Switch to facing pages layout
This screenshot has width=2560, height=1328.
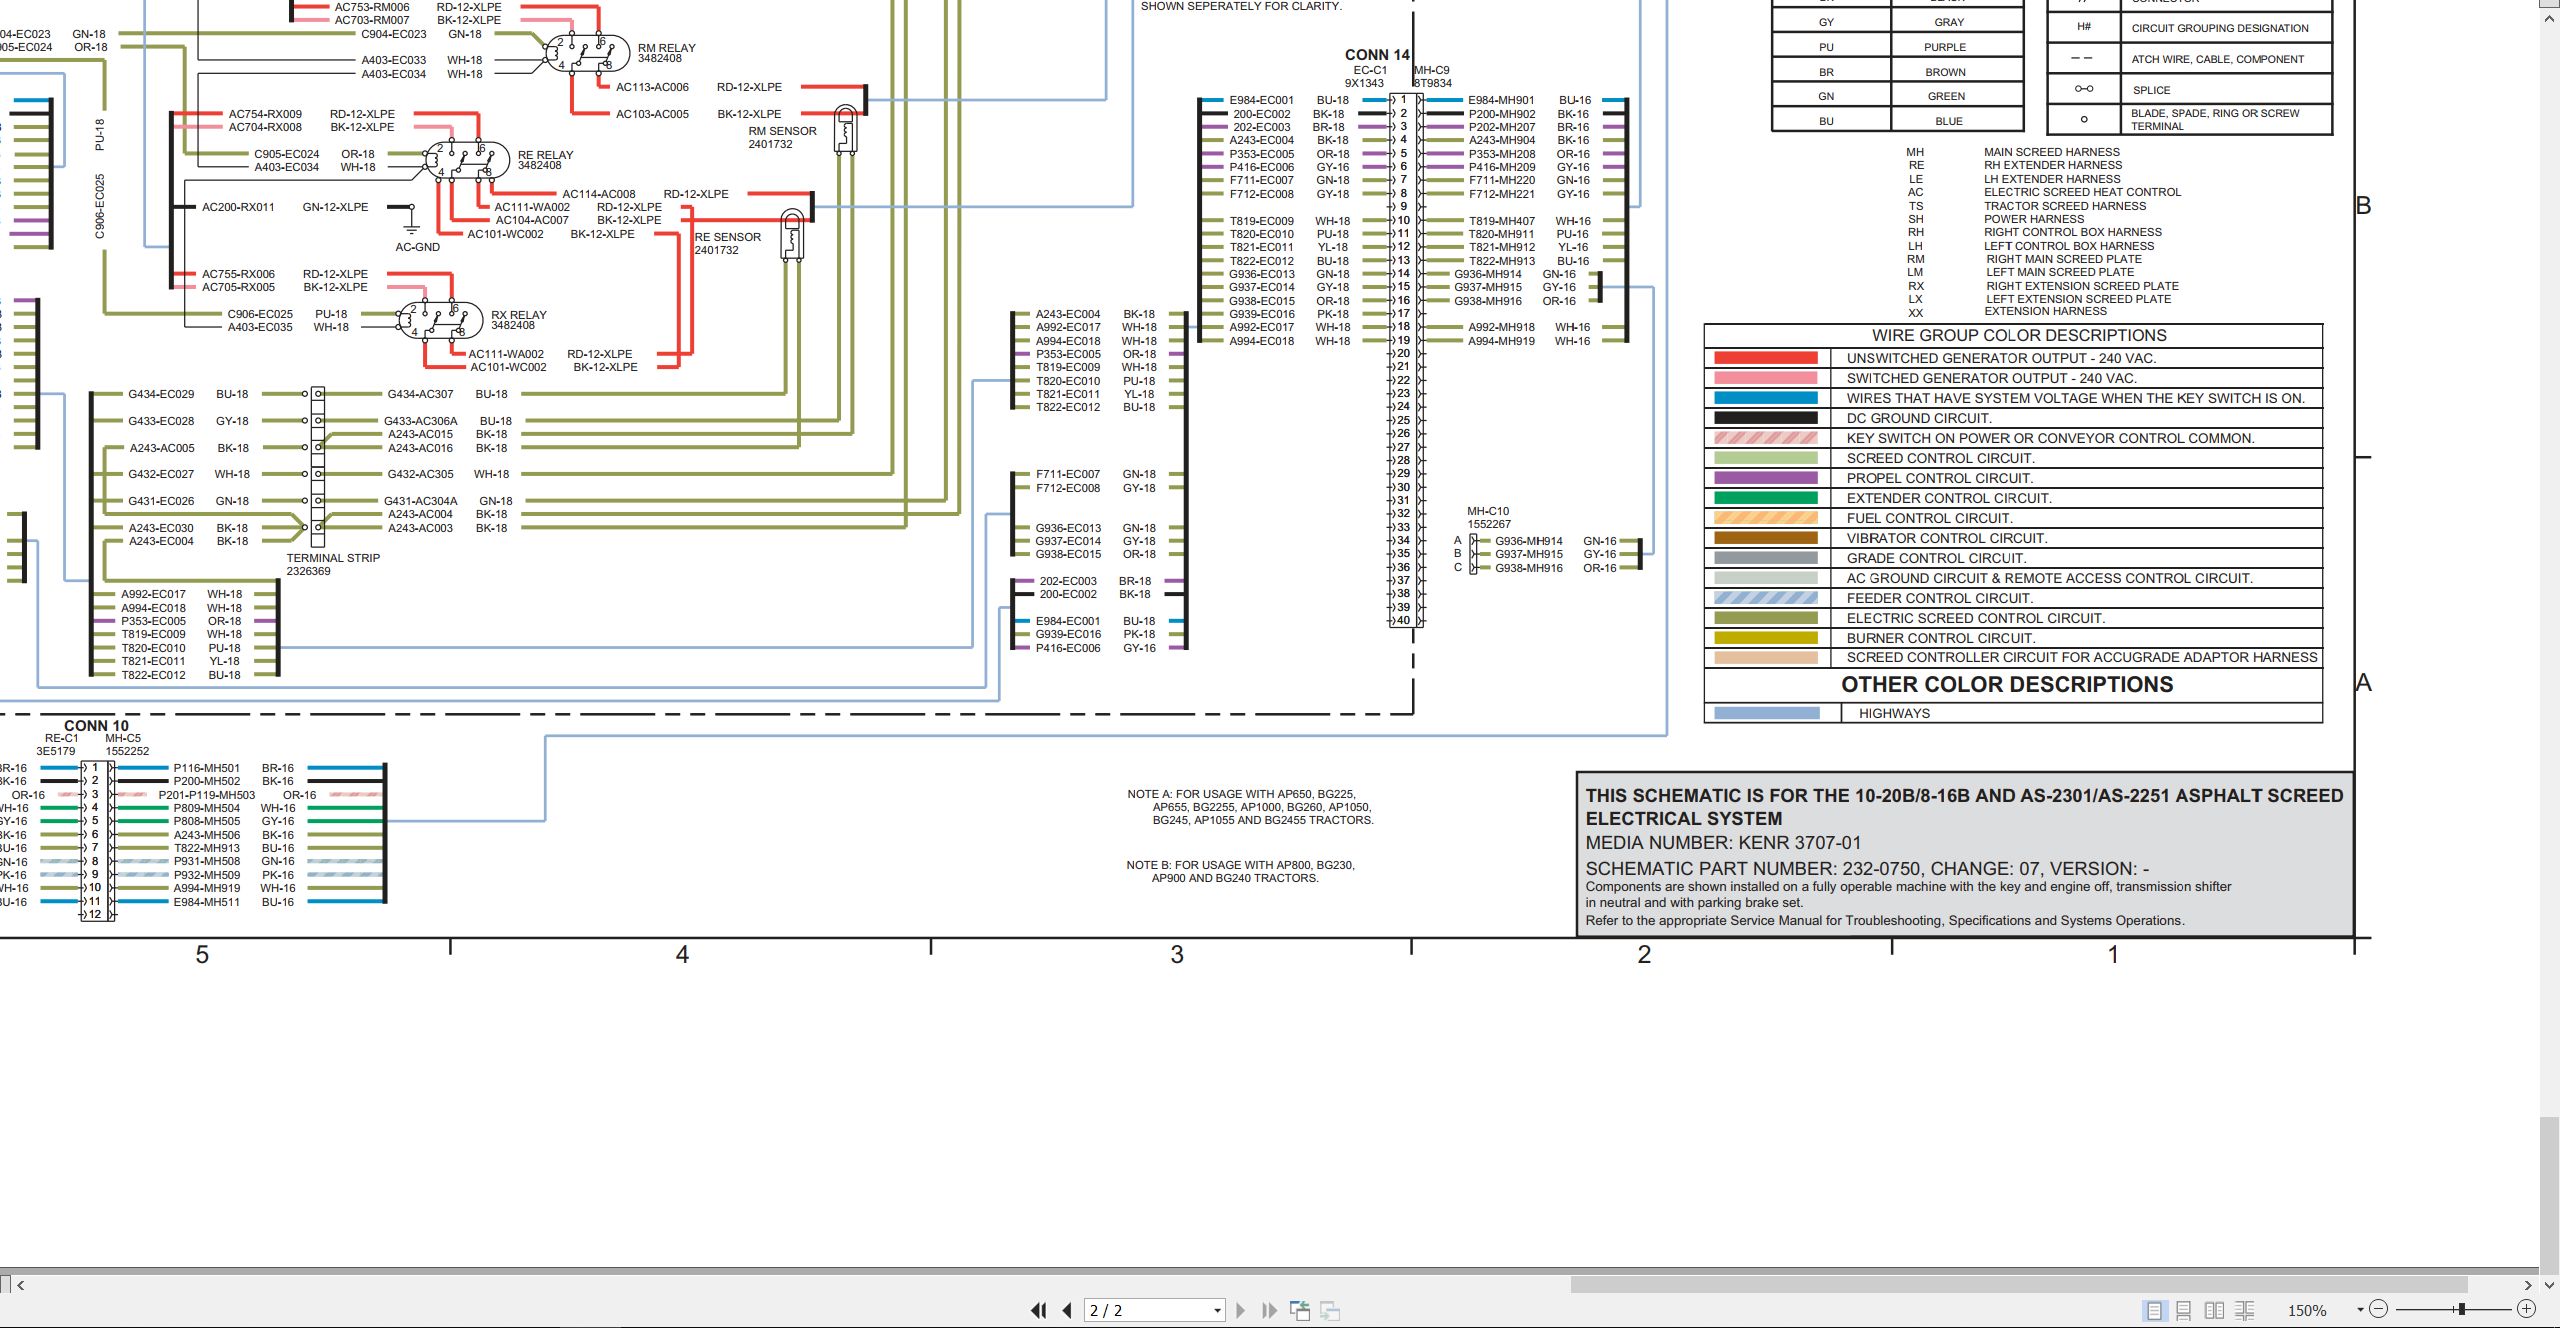pos(2214,1310)
